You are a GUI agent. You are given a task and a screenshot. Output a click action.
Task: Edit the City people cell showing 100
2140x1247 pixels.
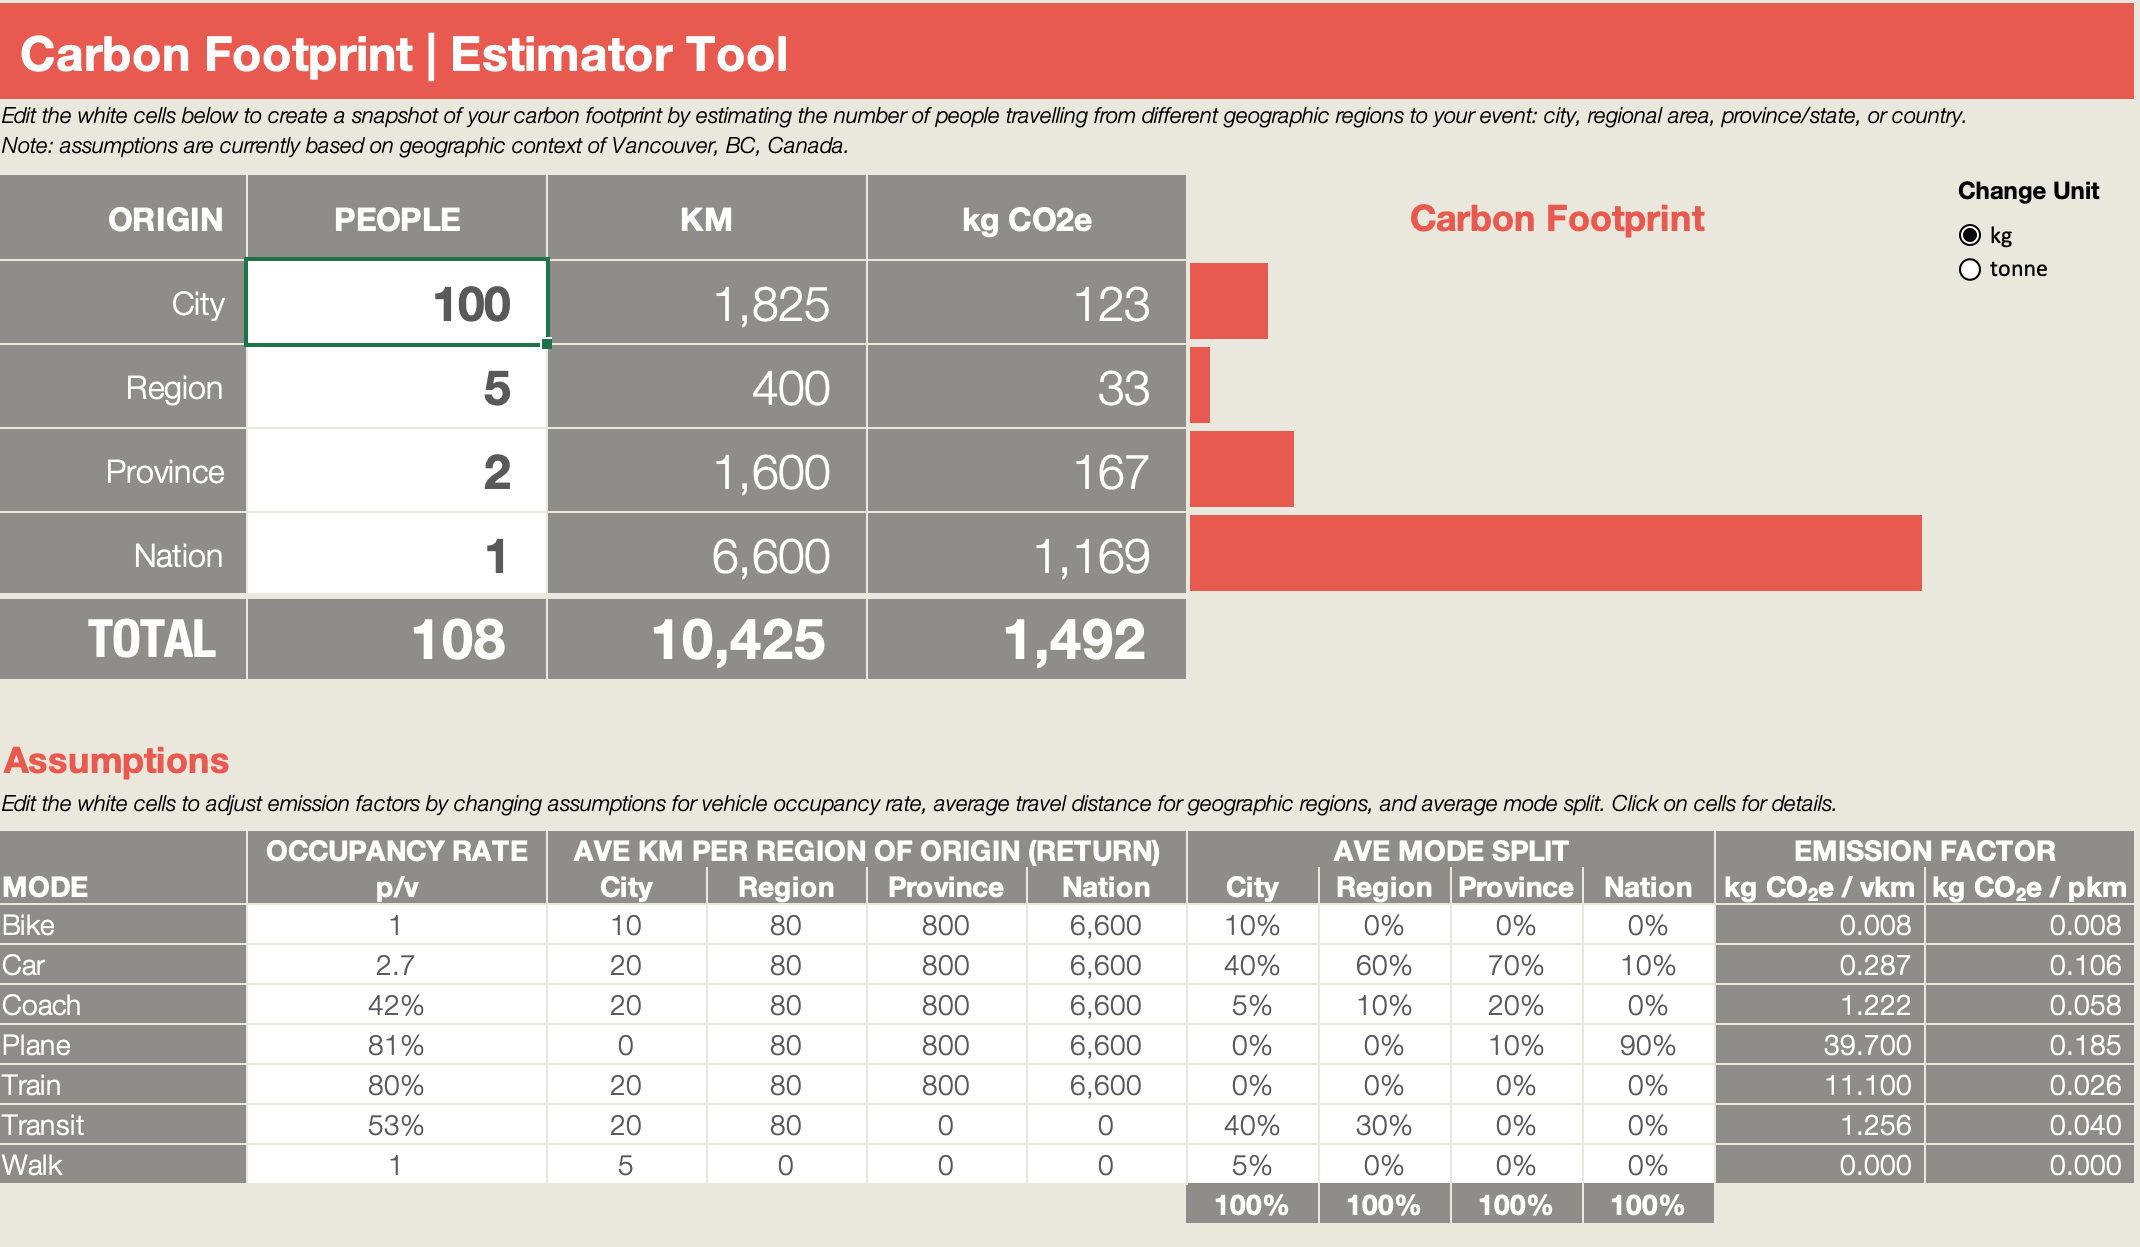pos(397,303)
